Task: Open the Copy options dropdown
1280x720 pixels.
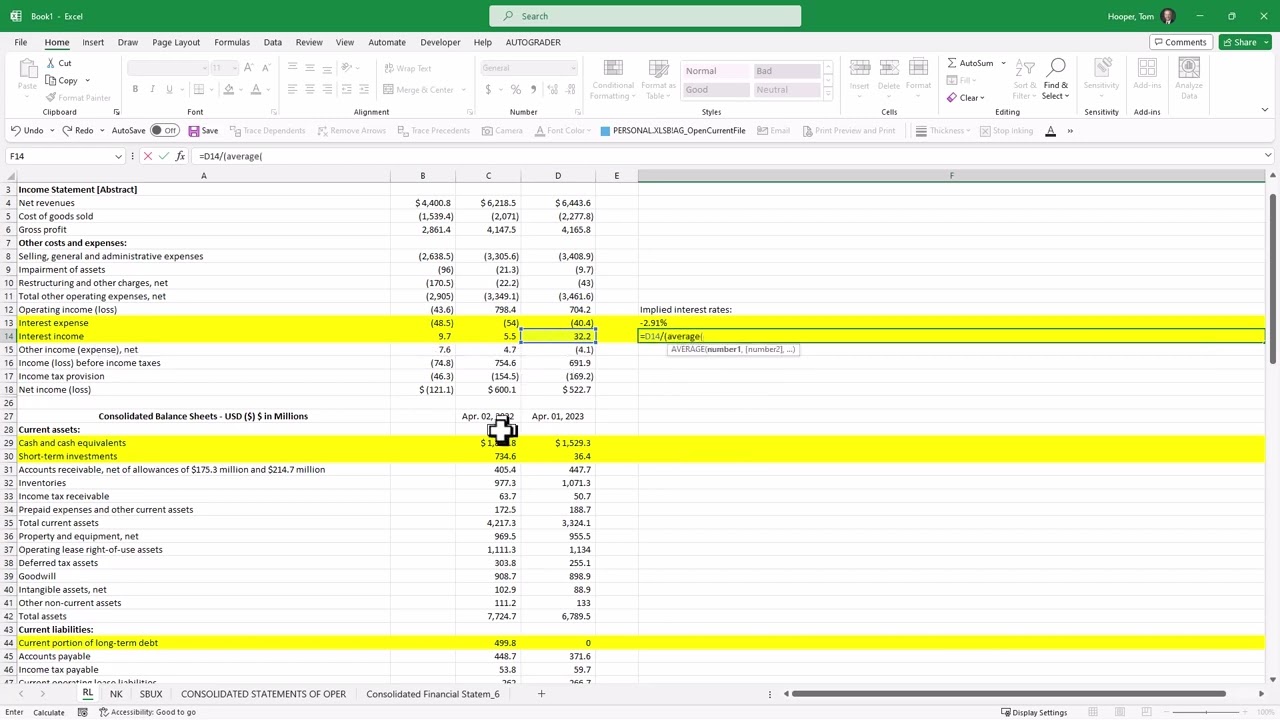Action: point(87,80)
